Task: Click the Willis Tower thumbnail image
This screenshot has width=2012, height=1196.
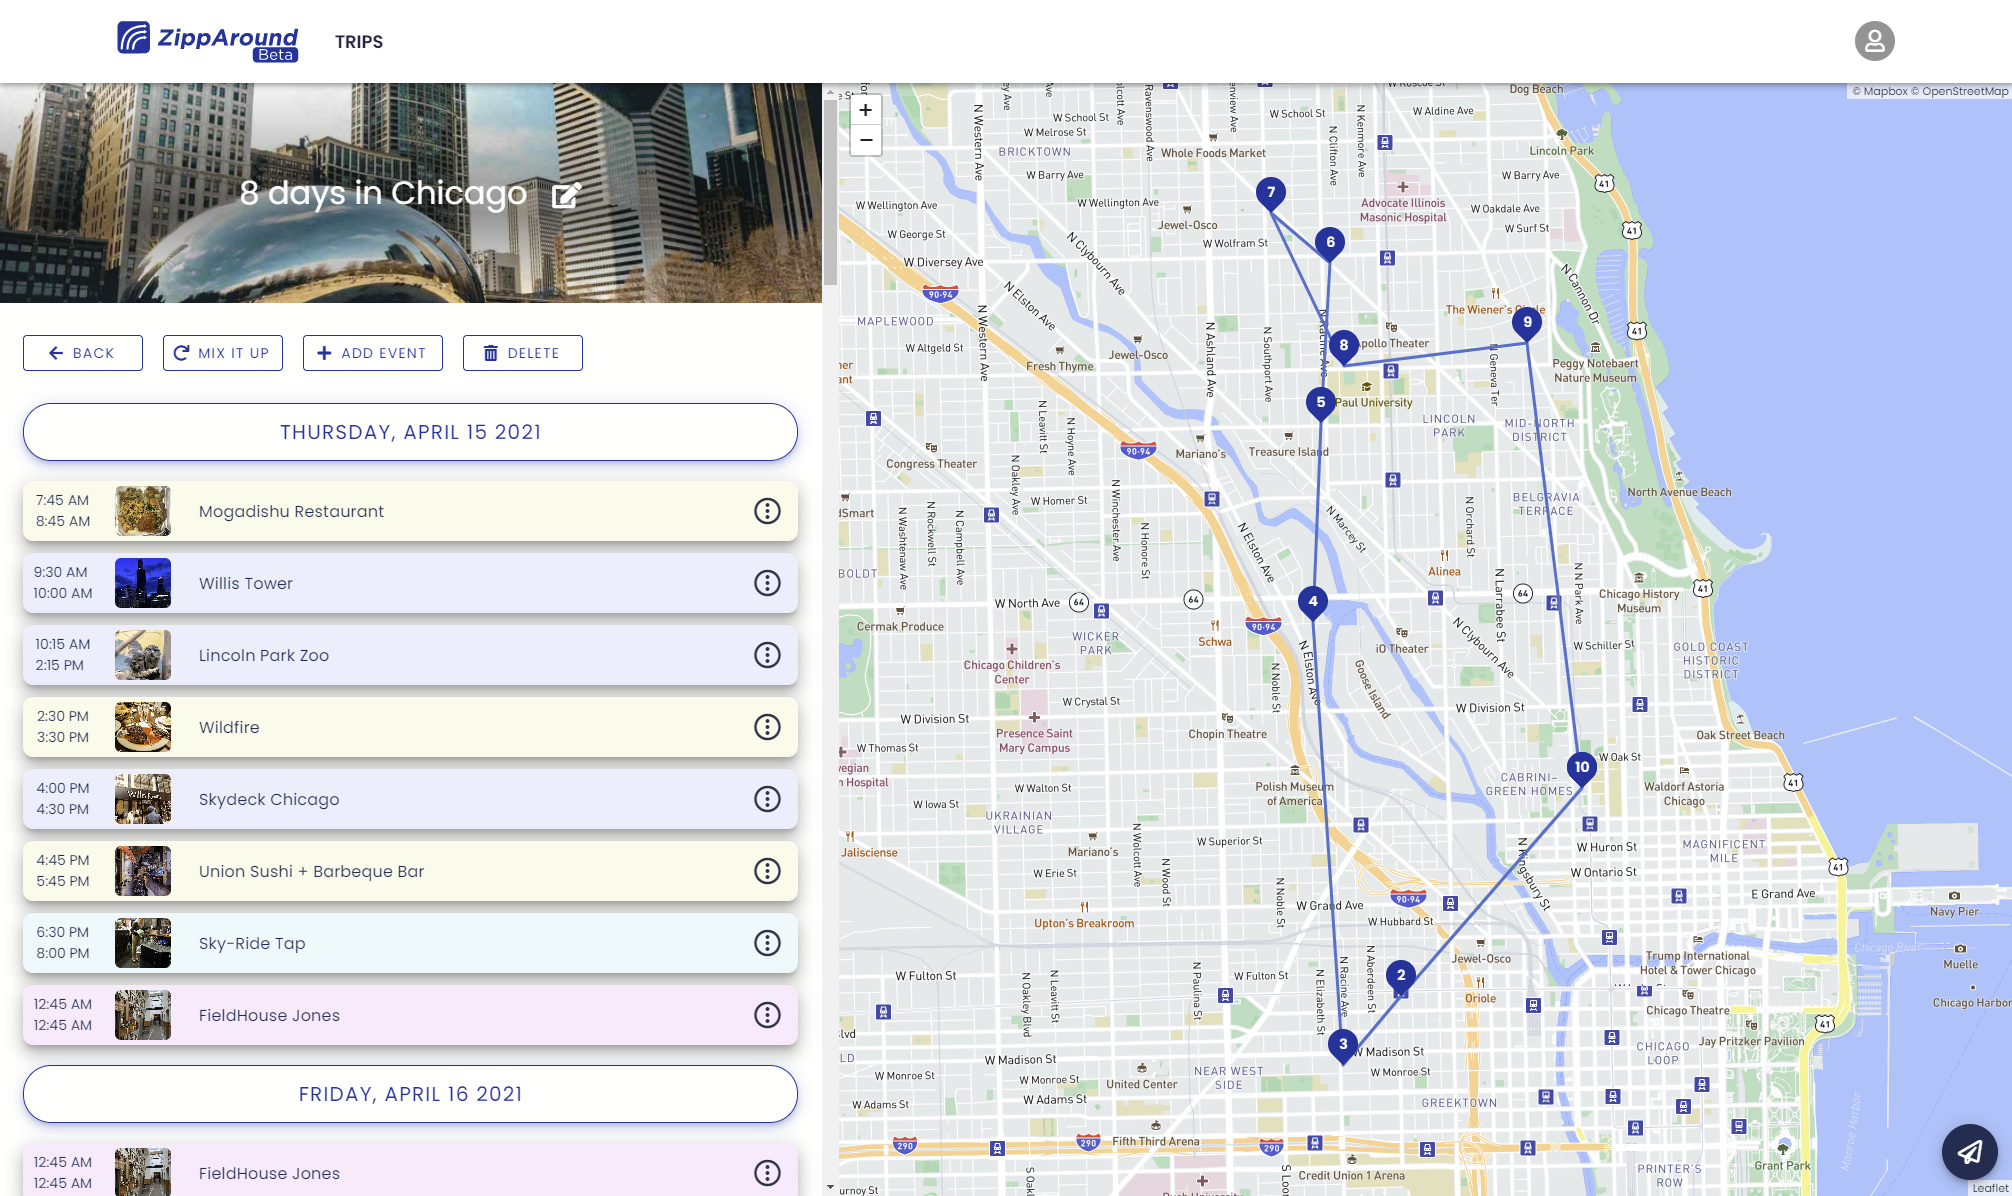Action: pyautogui.click(x=143, y=583)
